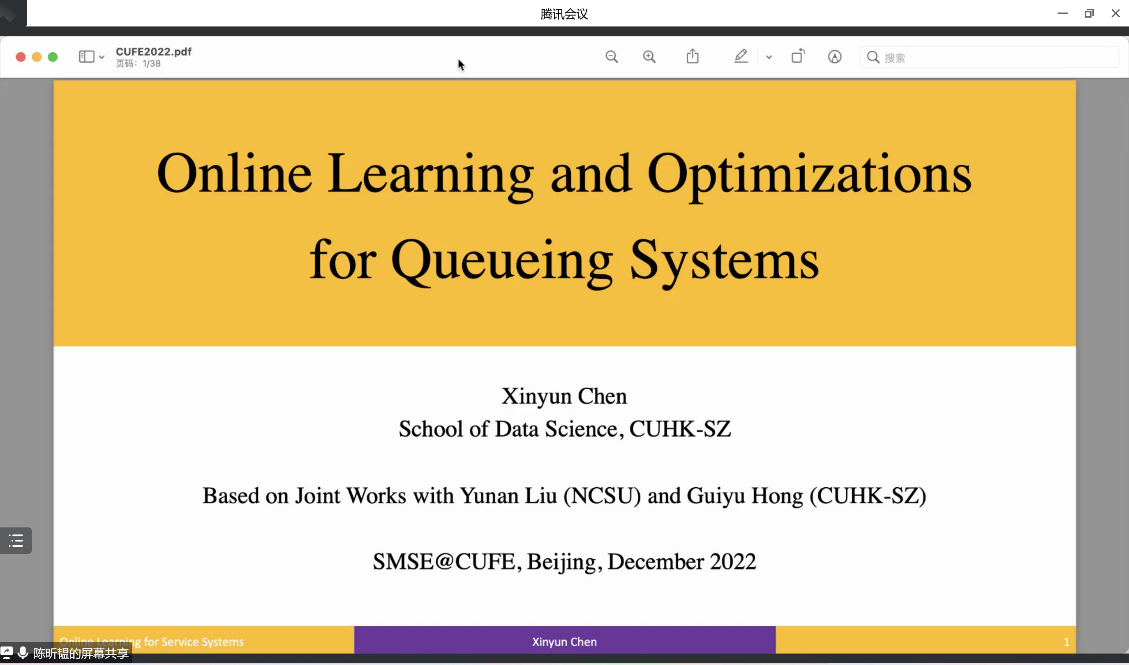Click the yellow minimize traffic light button
Image resolution: width=1129 pixels, height=665 pixels.
[37, 57]
